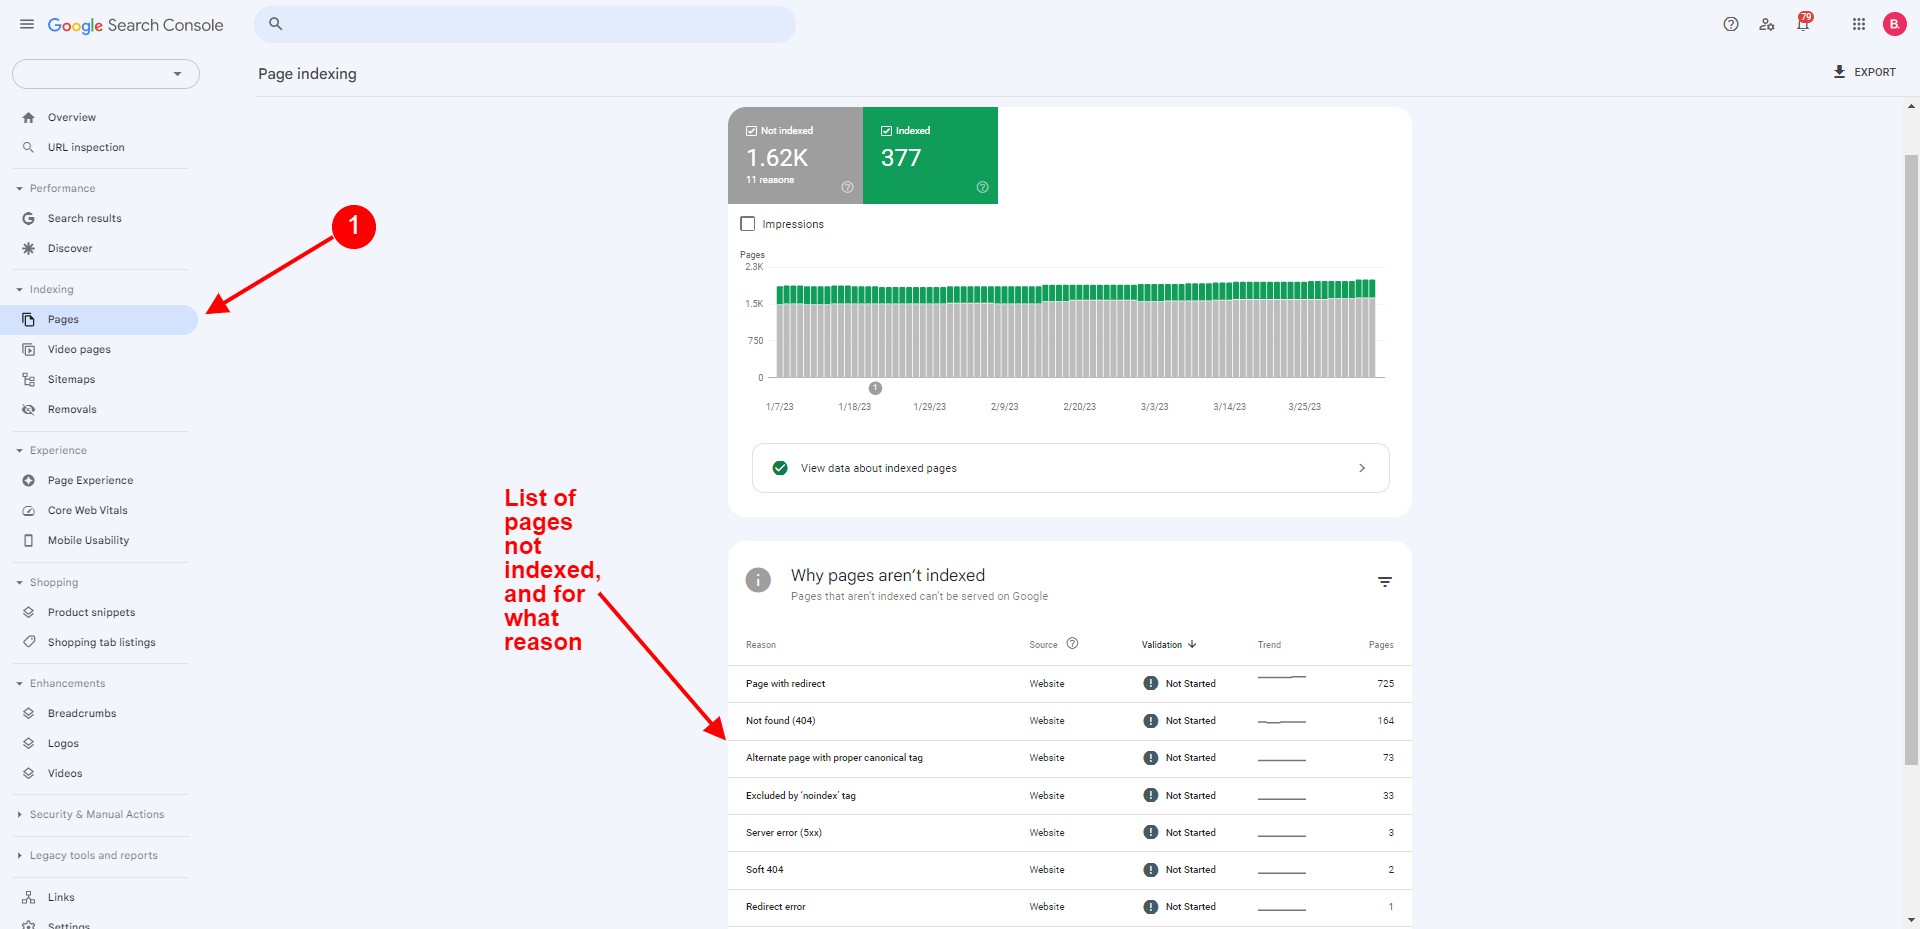Open the Redirect error row

tap(1070, 907)
